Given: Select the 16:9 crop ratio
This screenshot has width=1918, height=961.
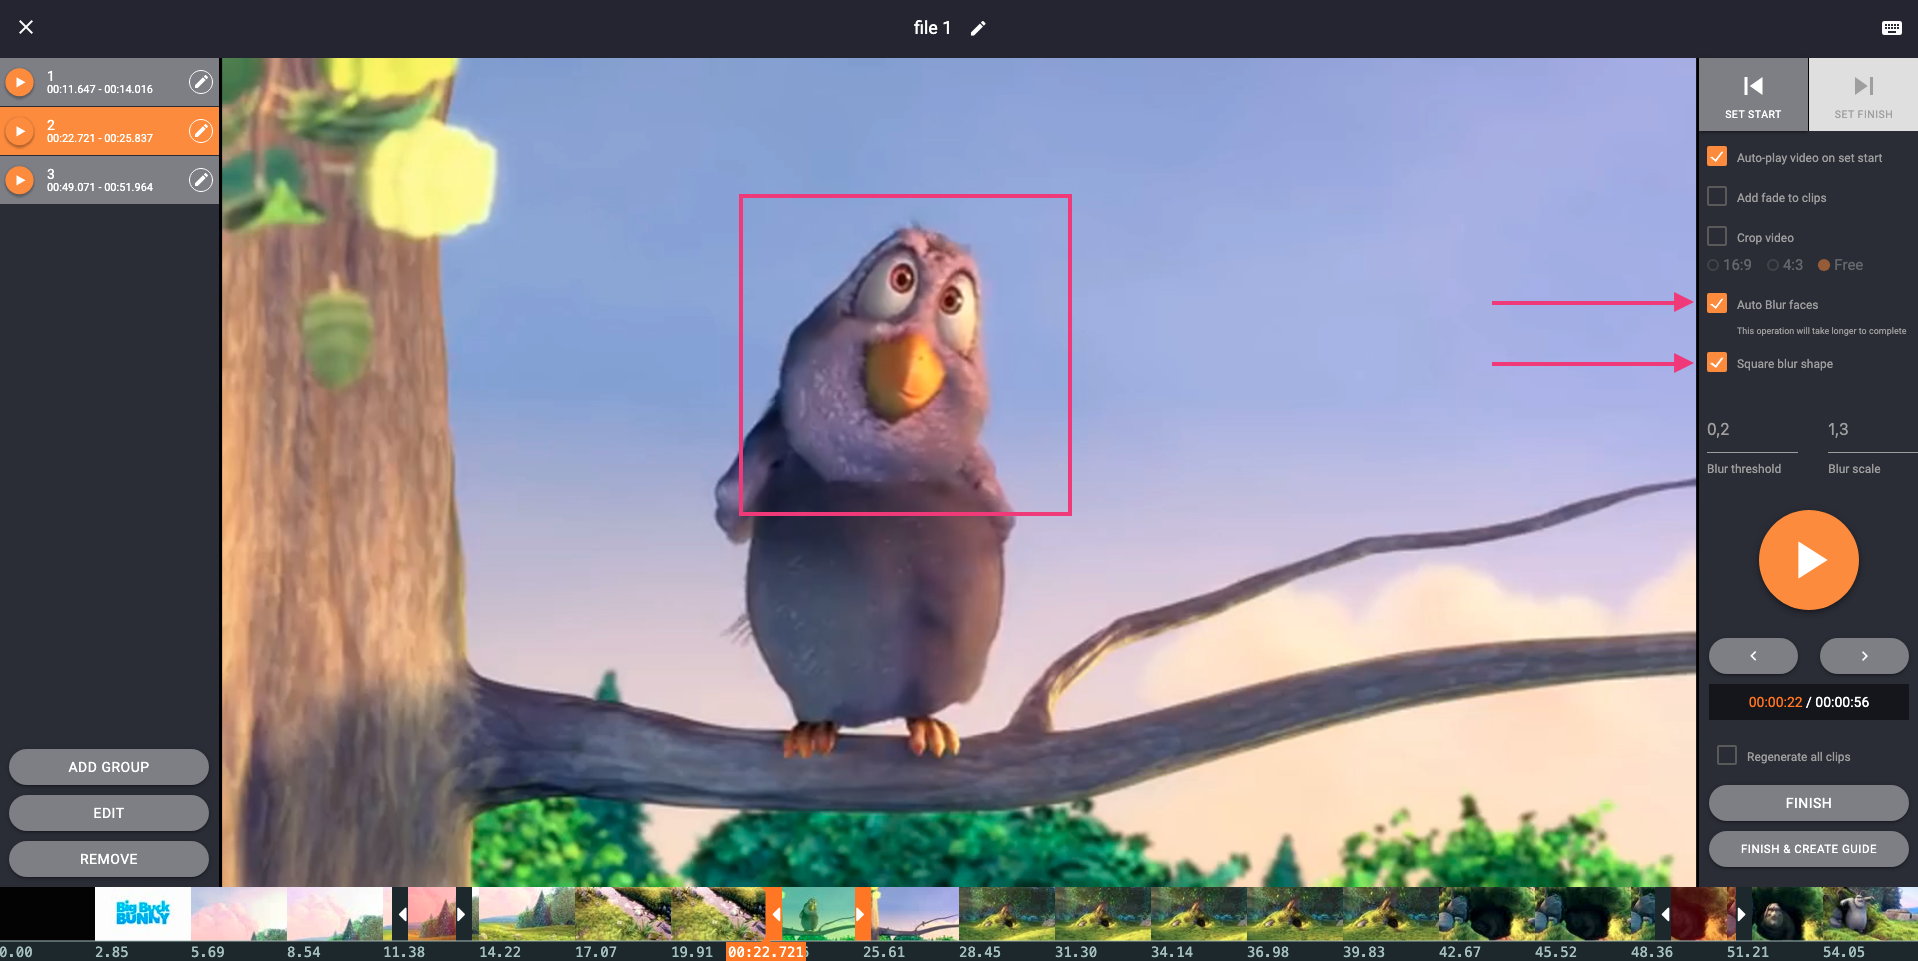Looking at the screenshot, I should click(x=1713, y=265).
